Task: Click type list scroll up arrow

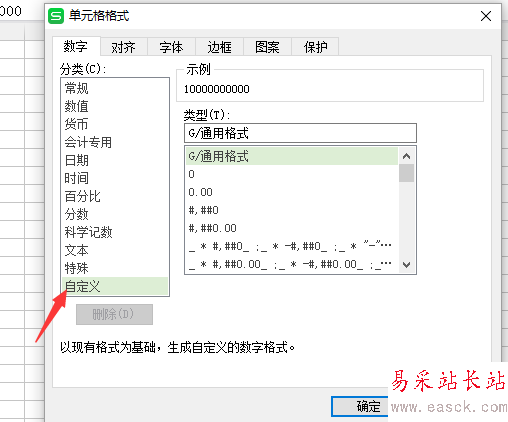Action: [406, 156]
